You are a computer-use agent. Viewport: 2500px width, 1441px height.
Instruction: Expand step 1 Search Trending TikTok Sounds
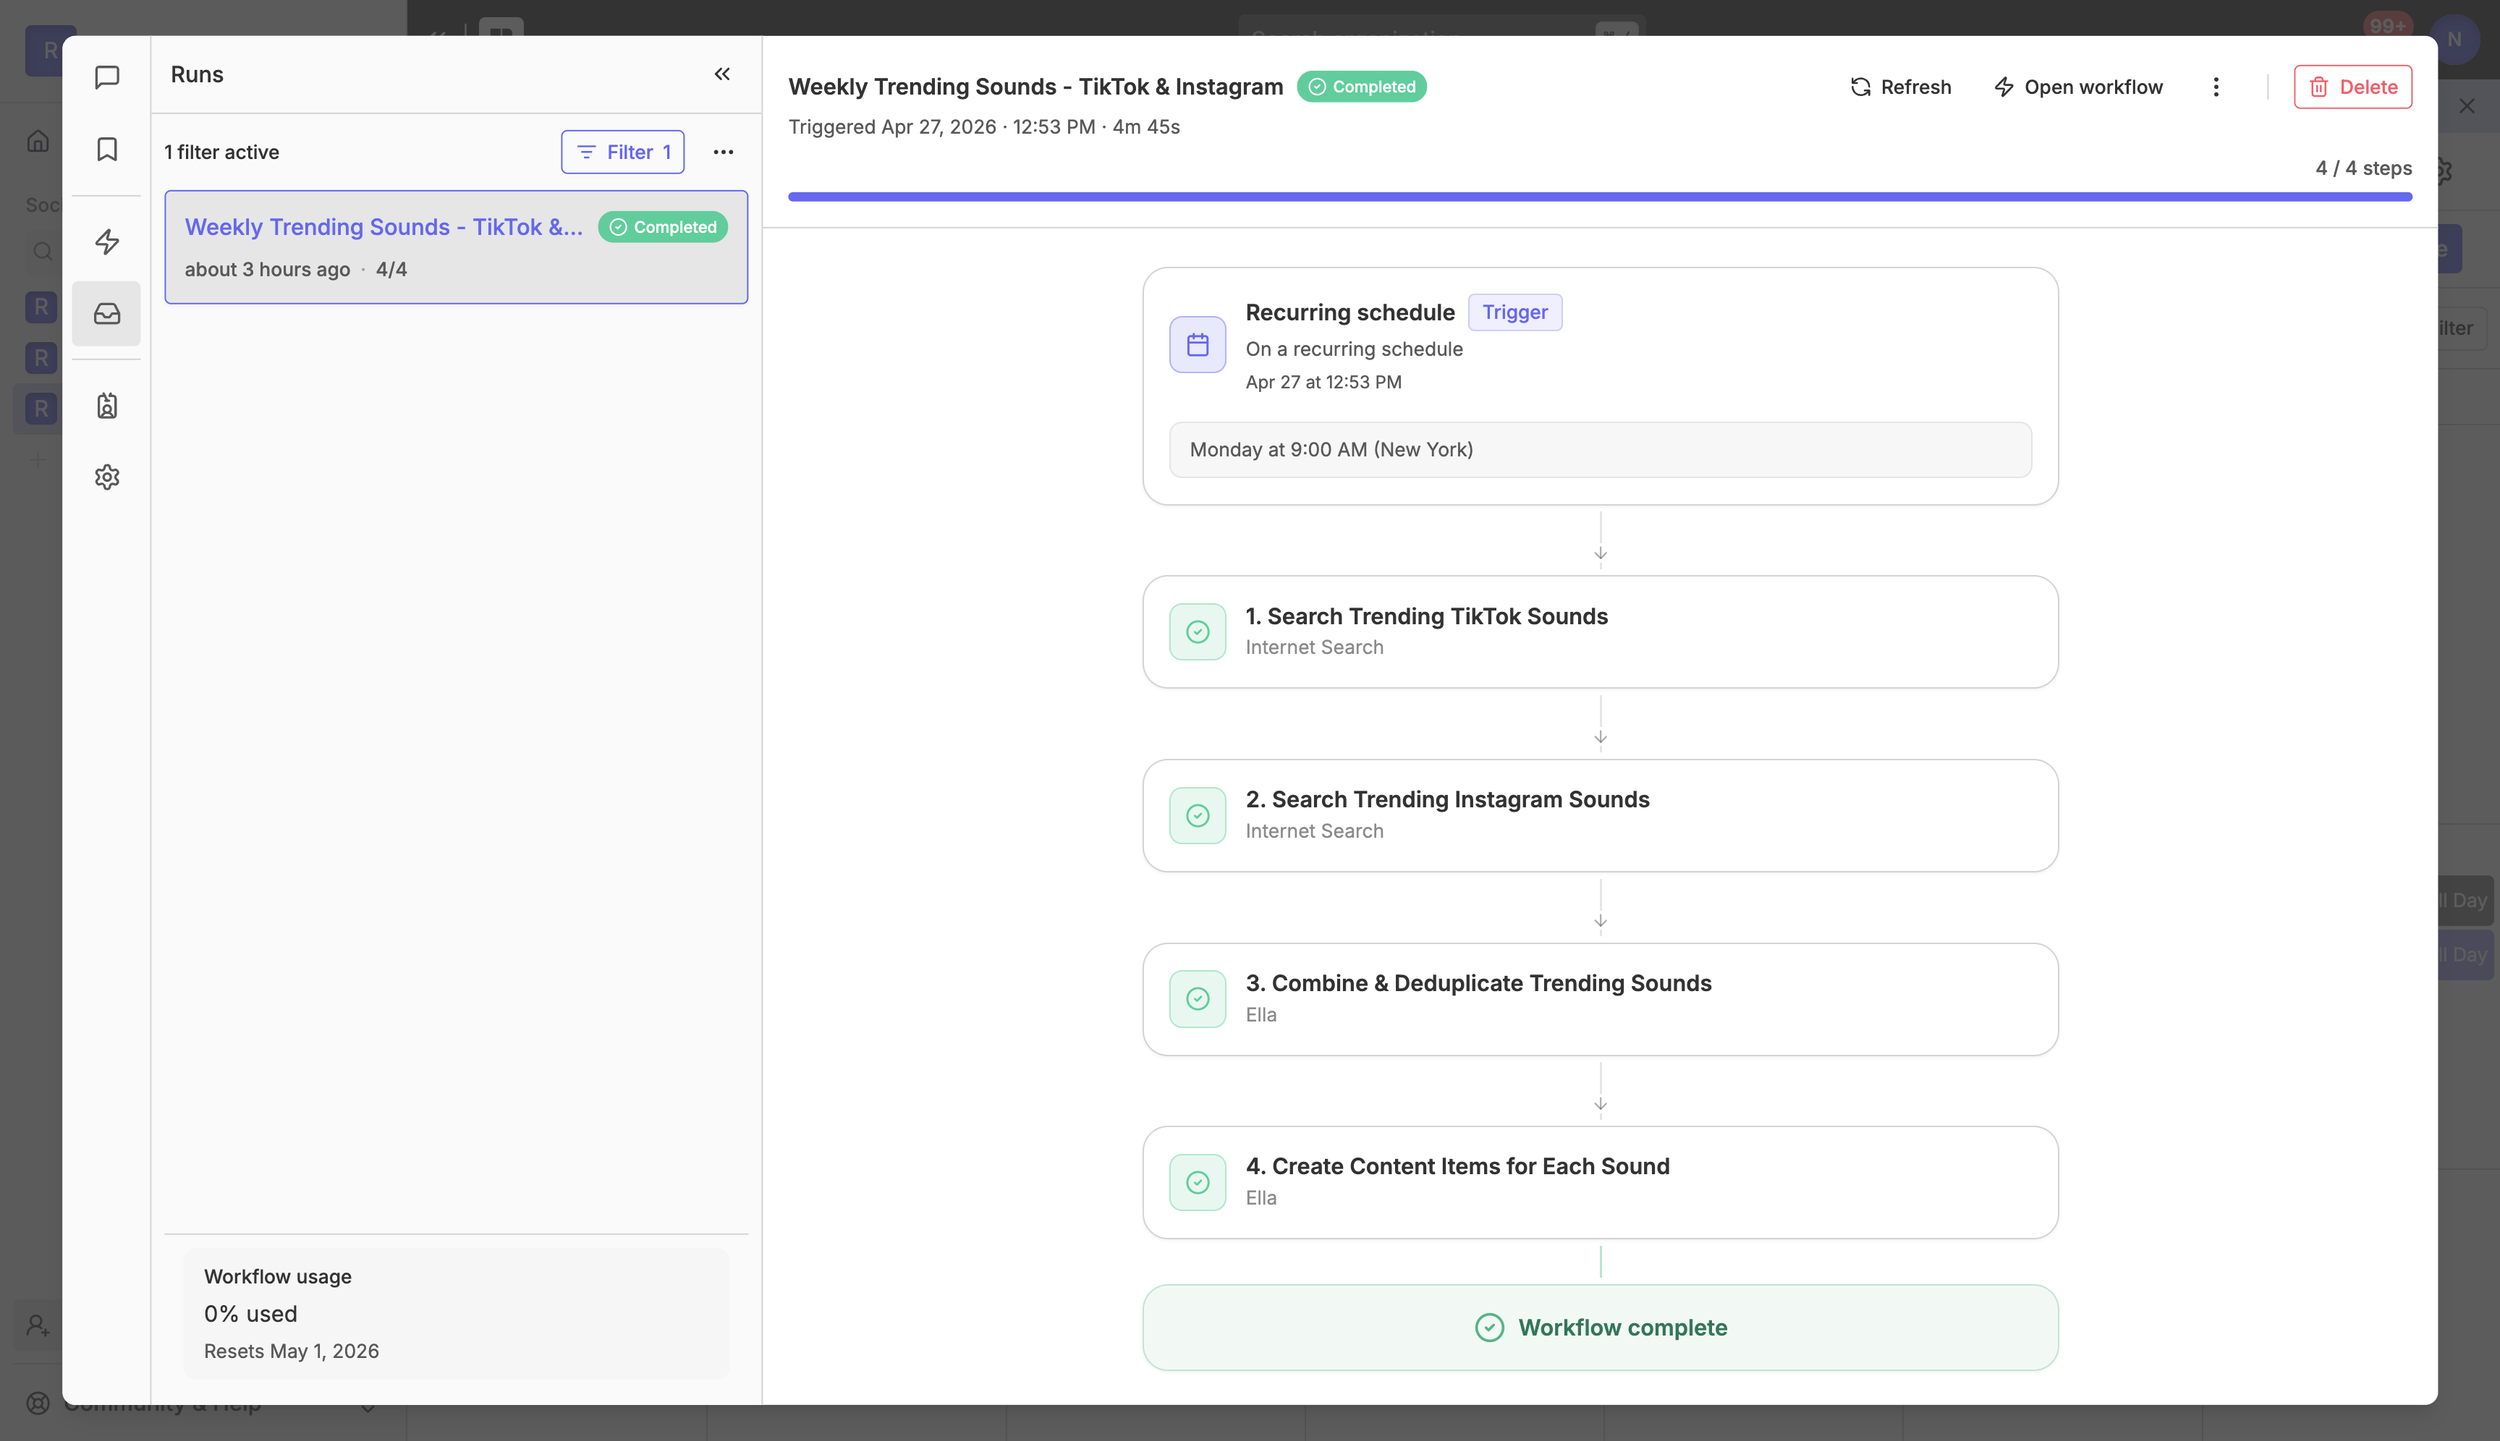[1600, 632]
